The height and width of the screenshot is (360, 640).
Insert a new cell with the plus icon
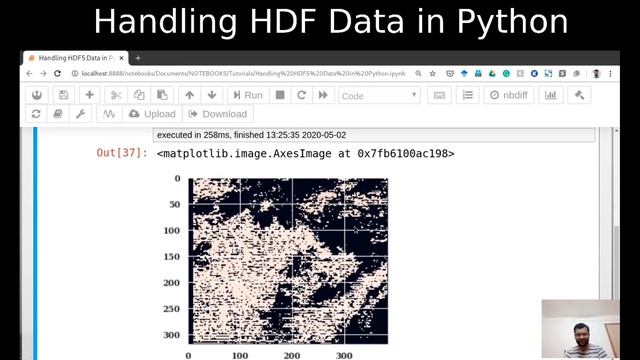click(x=89, y=95)
